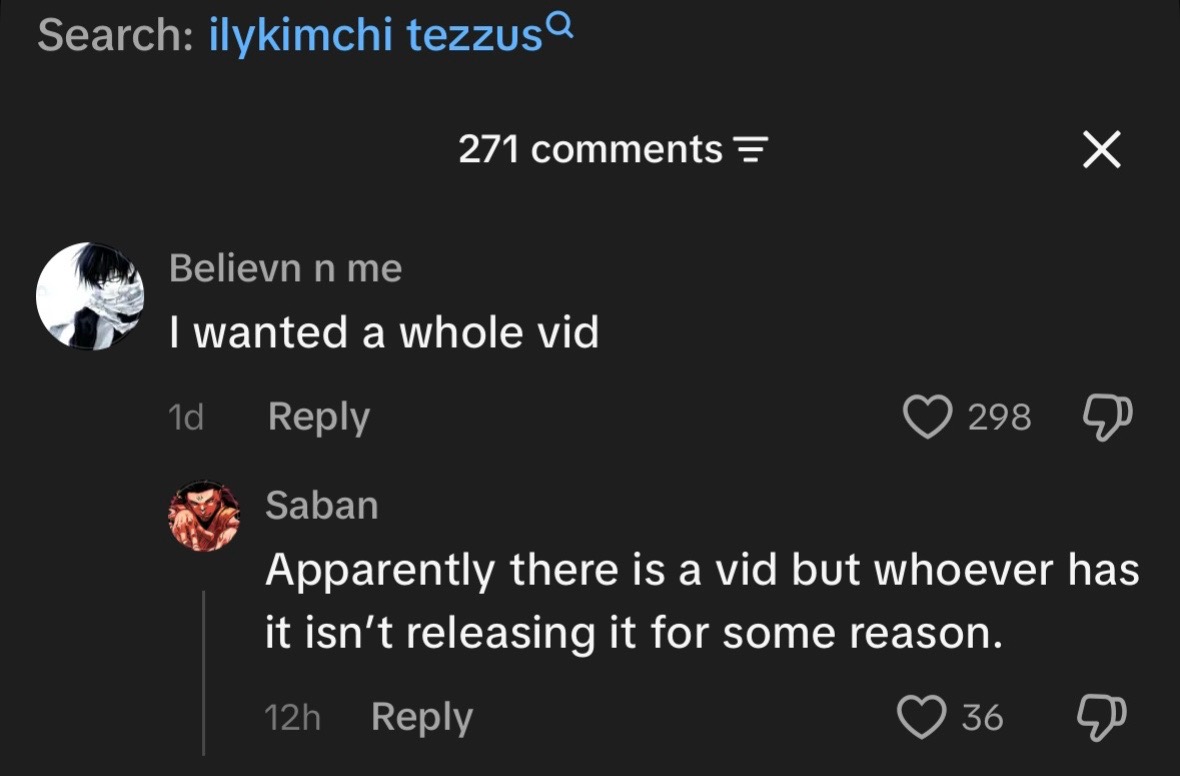The height and width of the screenshot is (776, 1180).
Task: Open the comment sort filter icon
Action: [750, 150]
